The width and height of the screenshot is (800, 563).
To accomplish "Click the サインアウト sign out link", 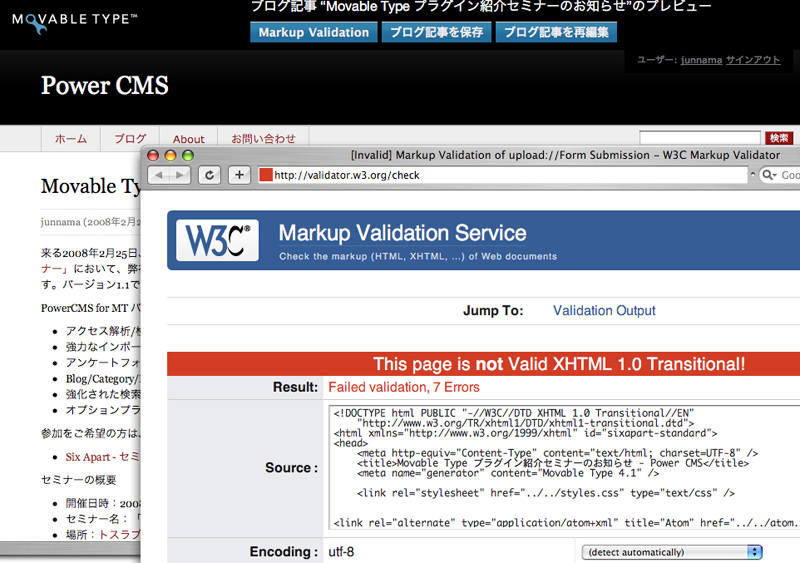I will pos(753,60).
